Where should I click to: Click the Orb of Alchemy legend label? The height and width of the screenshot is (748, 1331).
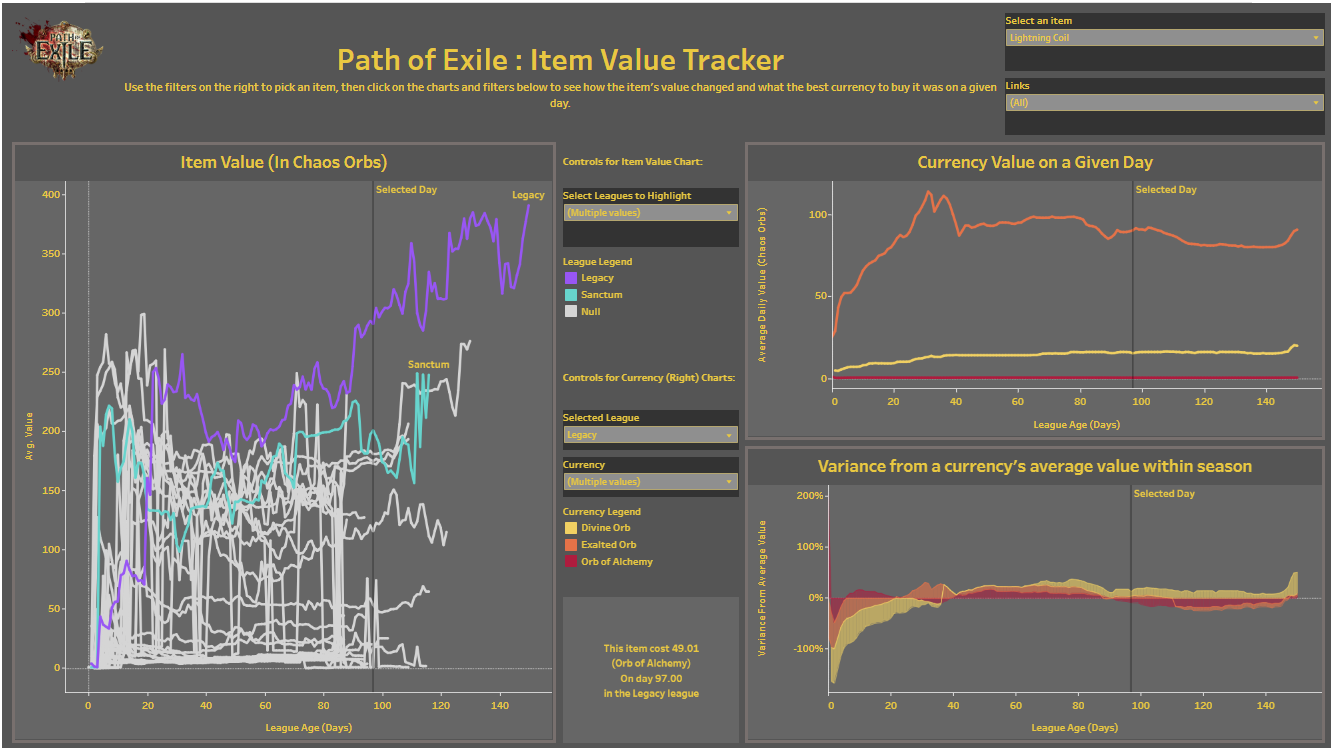point(616,562)
